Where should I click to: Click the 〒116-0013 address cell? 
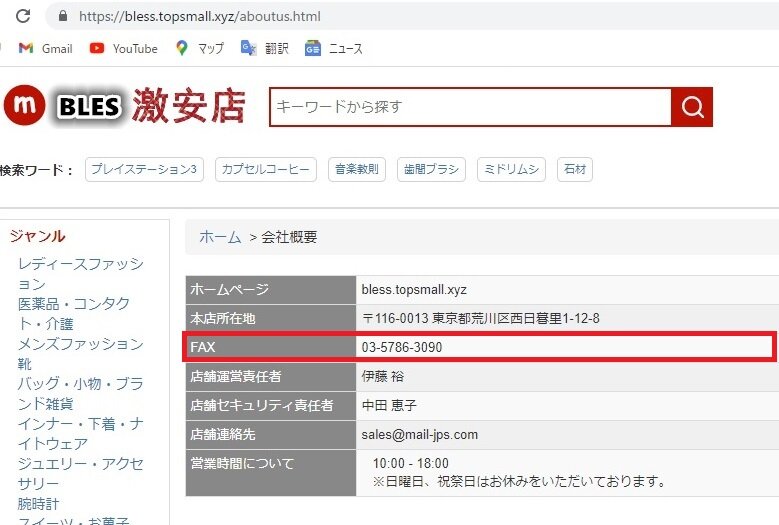(480, 318)
